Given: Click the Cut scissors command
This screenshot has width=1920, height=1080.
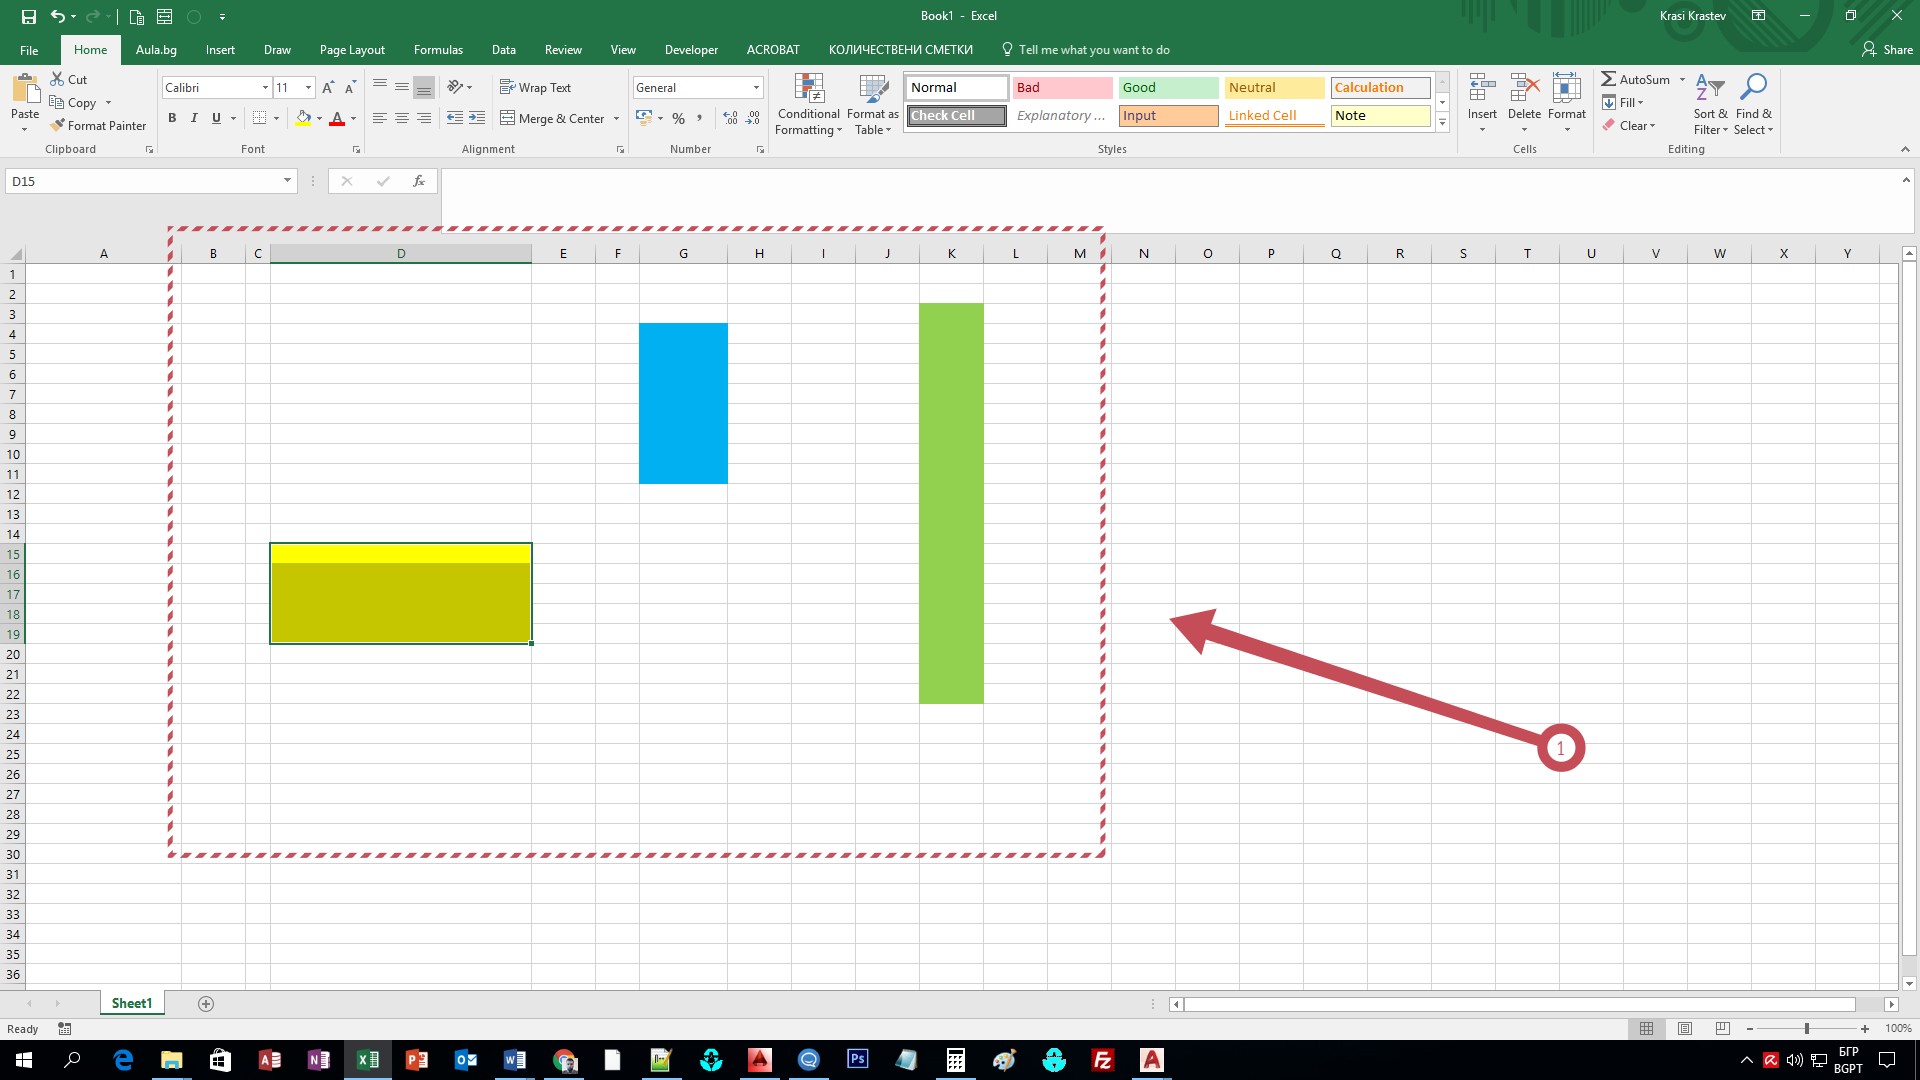Looking at the screenshot, I should coord(69,79).
